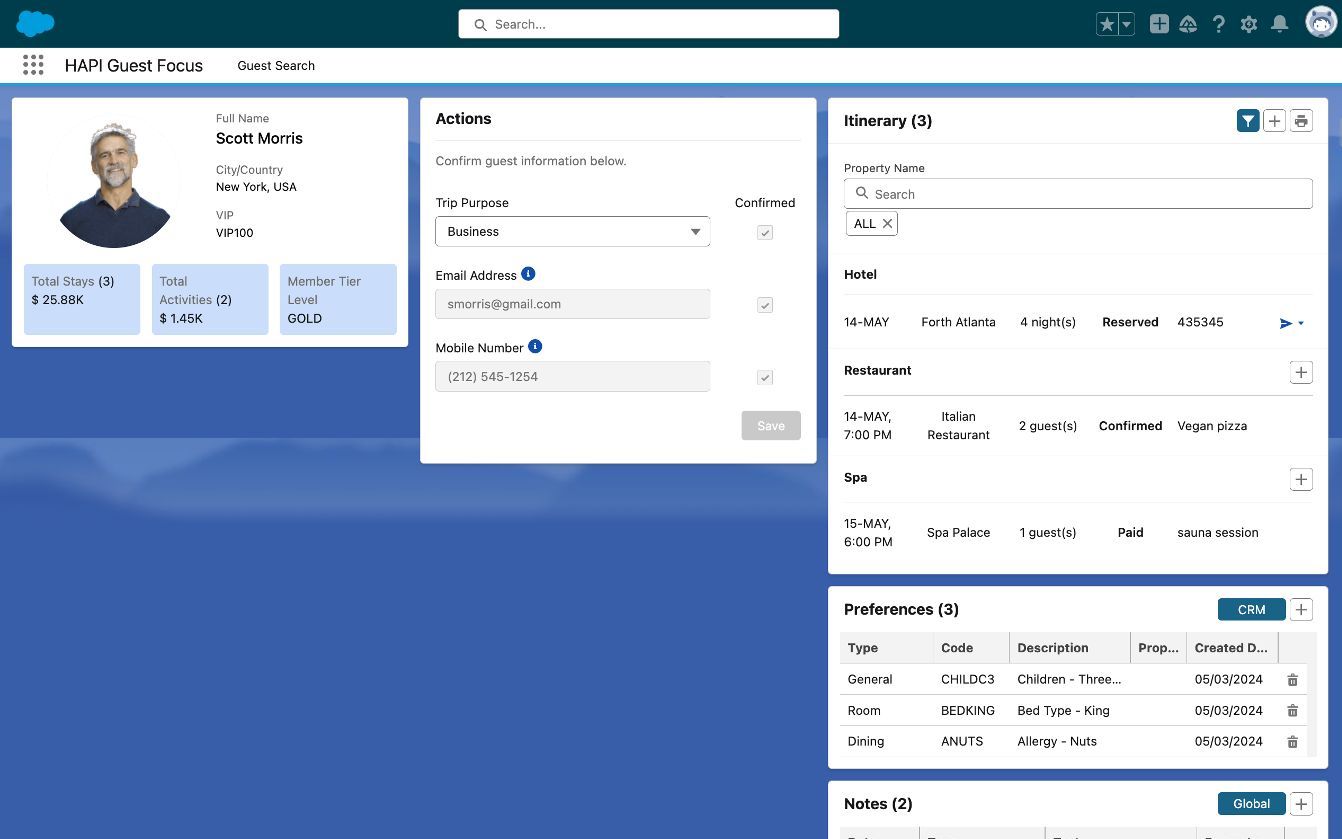This screenshot has height=839, width=1342.
Task: Add a new itinerary item
Action: [1274, 121]
